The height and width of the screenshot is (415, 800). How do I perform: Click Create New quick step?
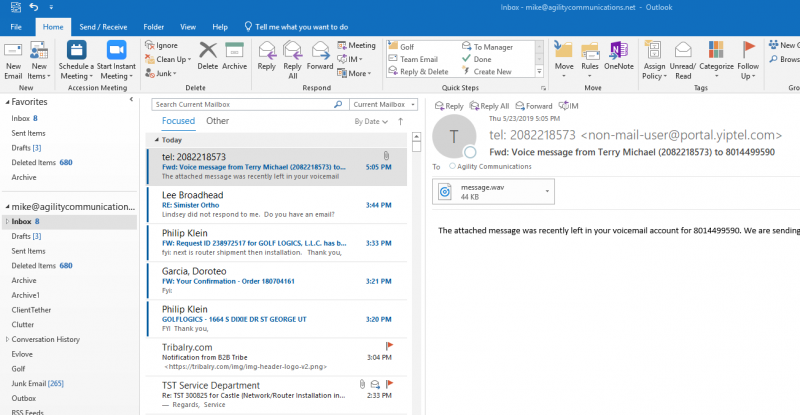487,72
